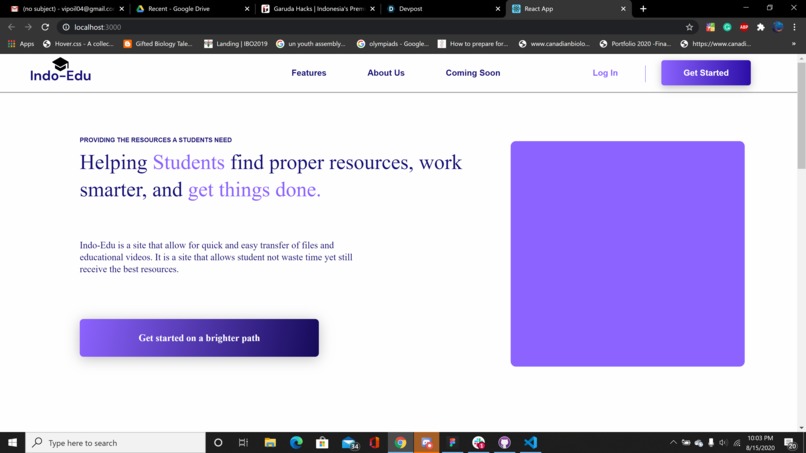Screen dimensions: 806x453
Task: Open the Apps bookmarks shortcut
Action: pos(21,44)
